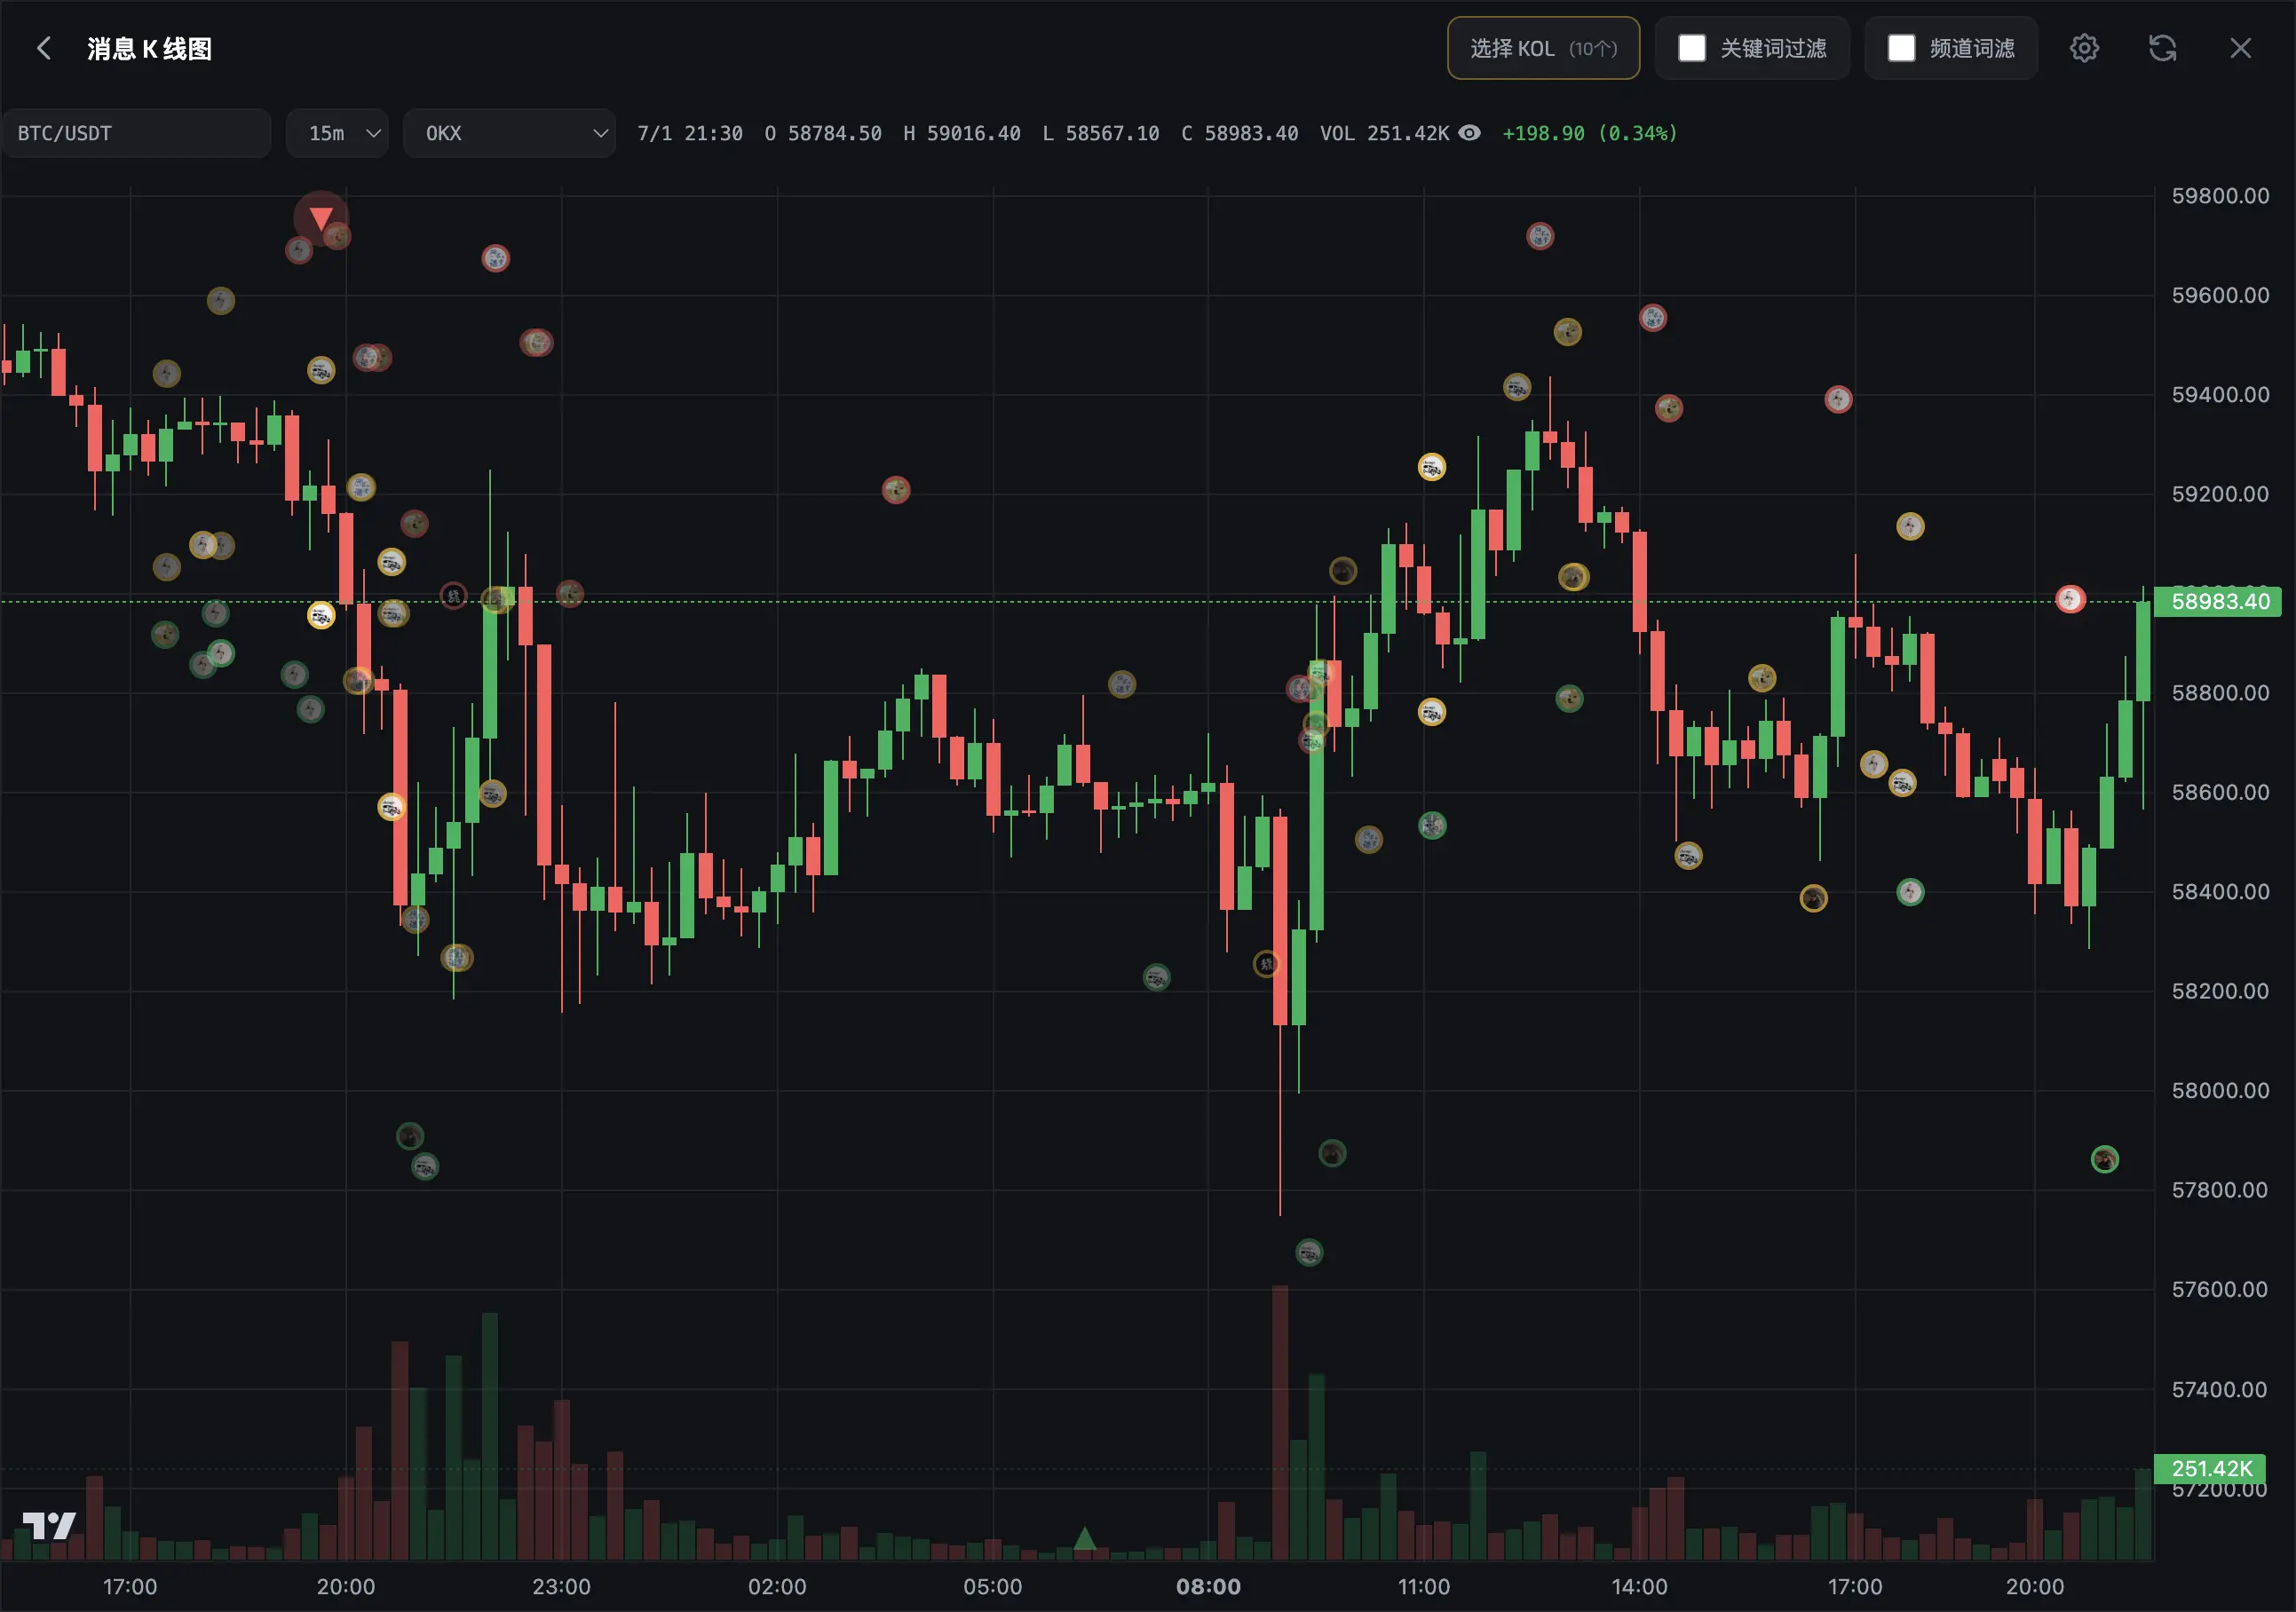Screen dimensions: 2296x1612
Task: Toggle volume visibility eye icon
Action: 1469,133
